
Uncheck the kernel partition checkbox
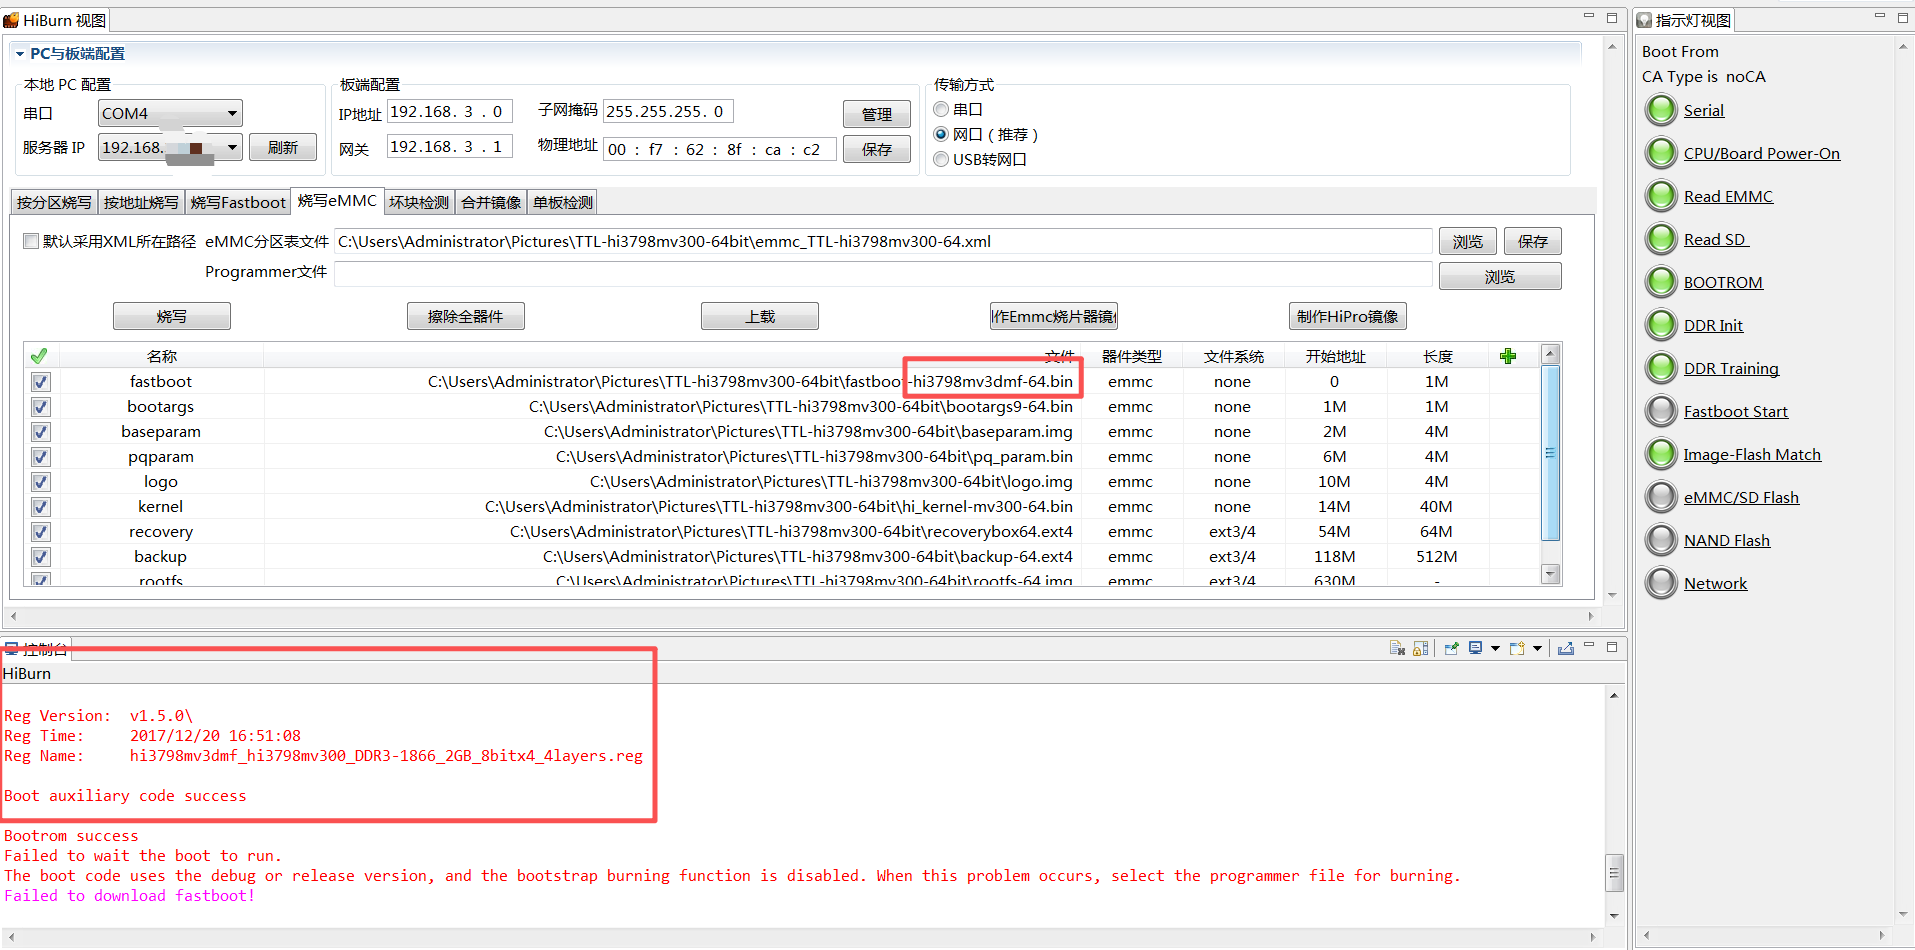pos(40,507)
